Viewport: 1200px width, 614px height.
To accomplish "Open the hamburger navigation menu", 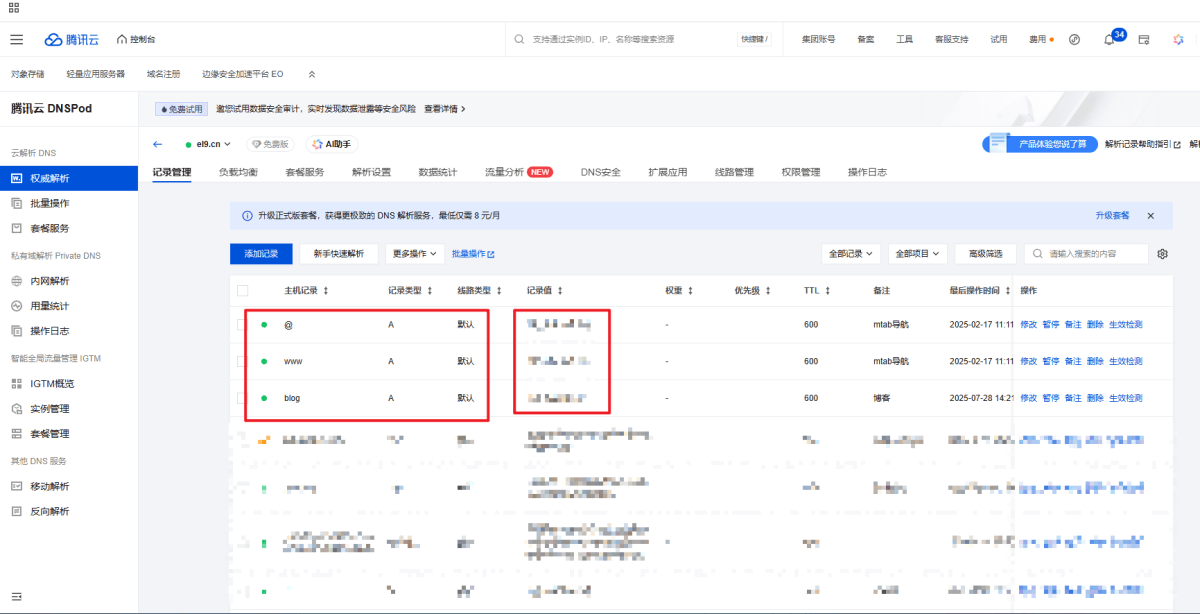I will click(16, 39).
